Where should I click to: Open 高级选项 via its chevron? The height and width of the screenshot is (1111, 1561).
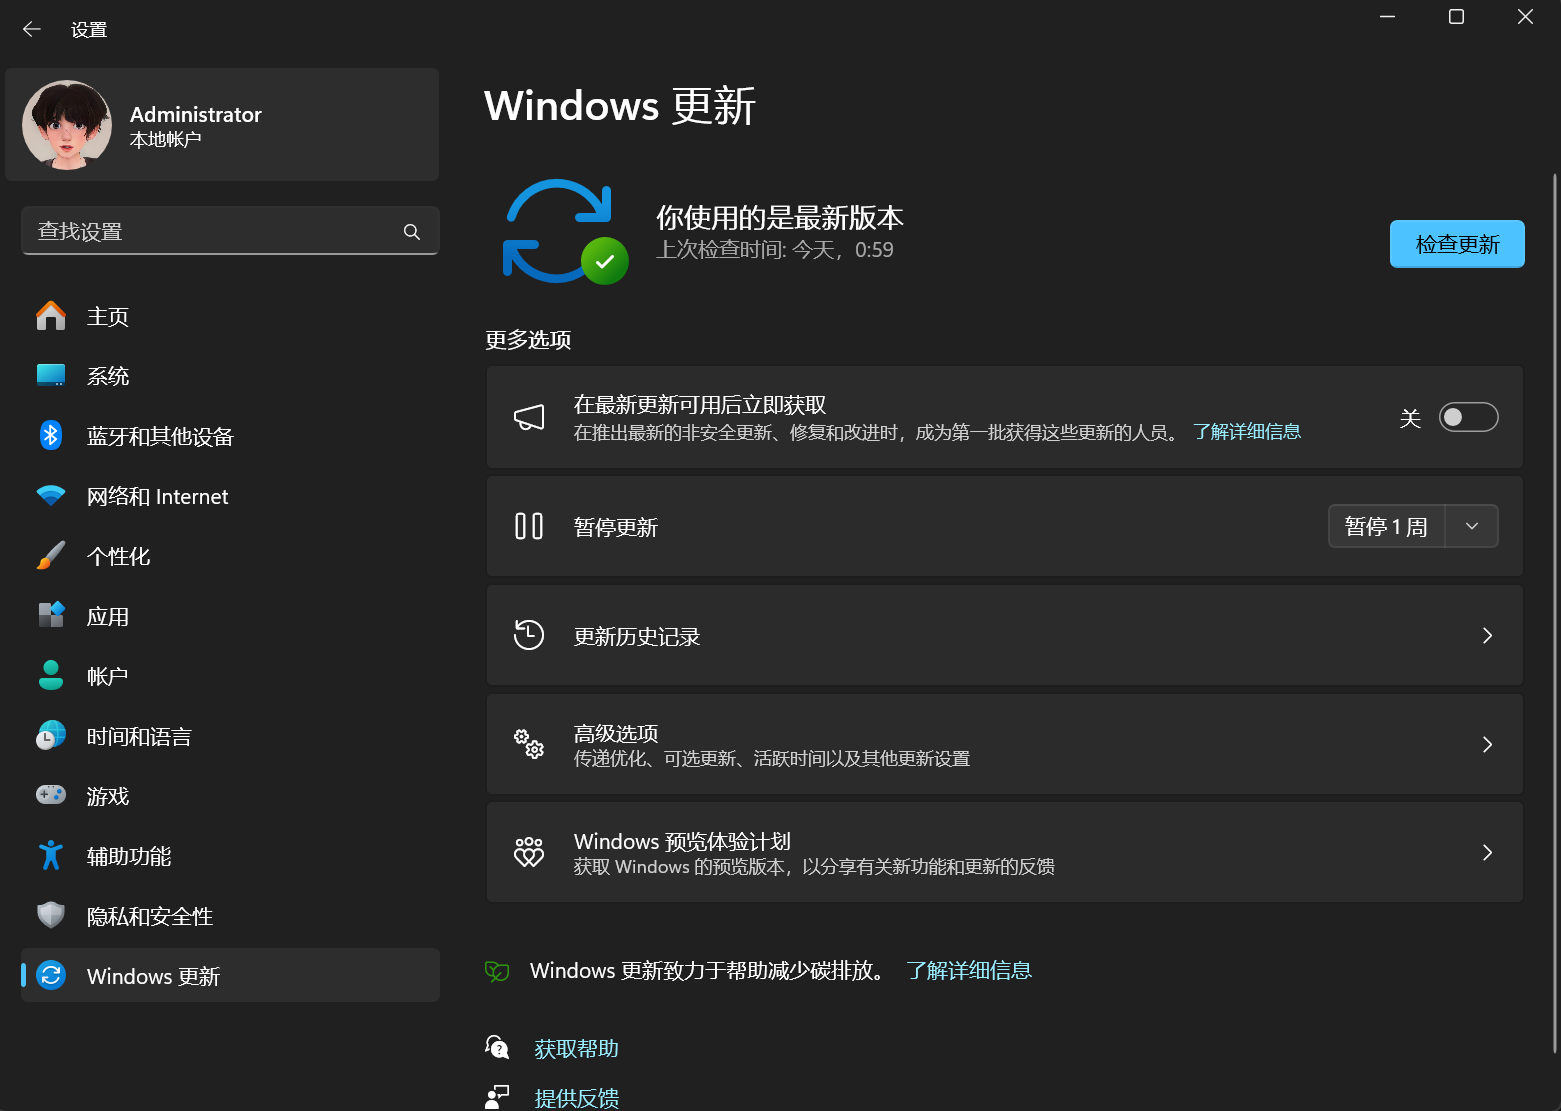(1487, 744)
